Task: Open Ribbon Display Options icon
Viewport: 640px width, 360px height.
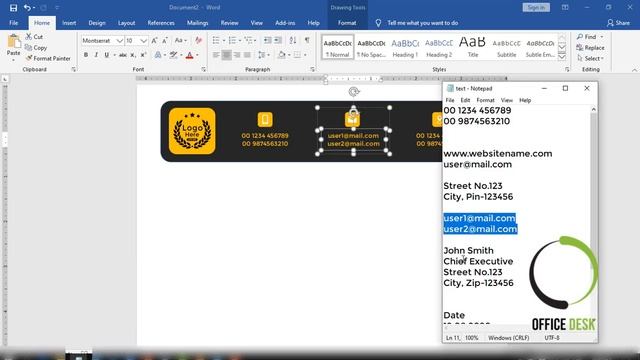Action: tap(565, 7)
